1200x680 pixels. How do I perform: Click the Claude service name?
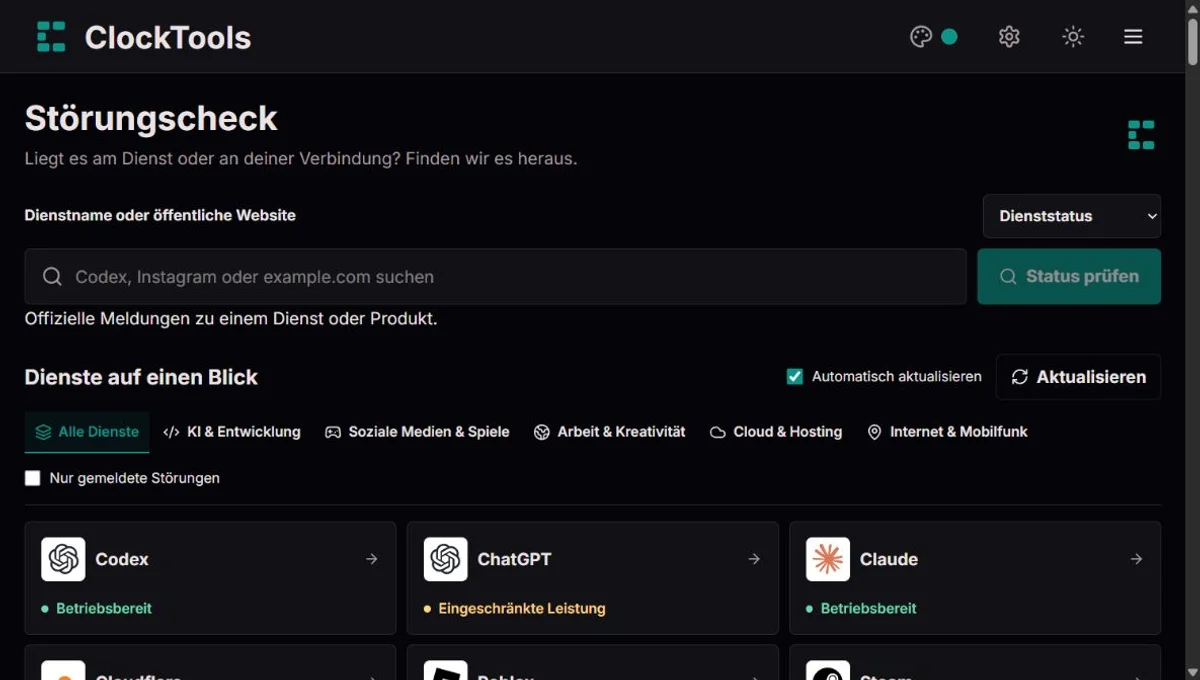click(x=889, y=559)
